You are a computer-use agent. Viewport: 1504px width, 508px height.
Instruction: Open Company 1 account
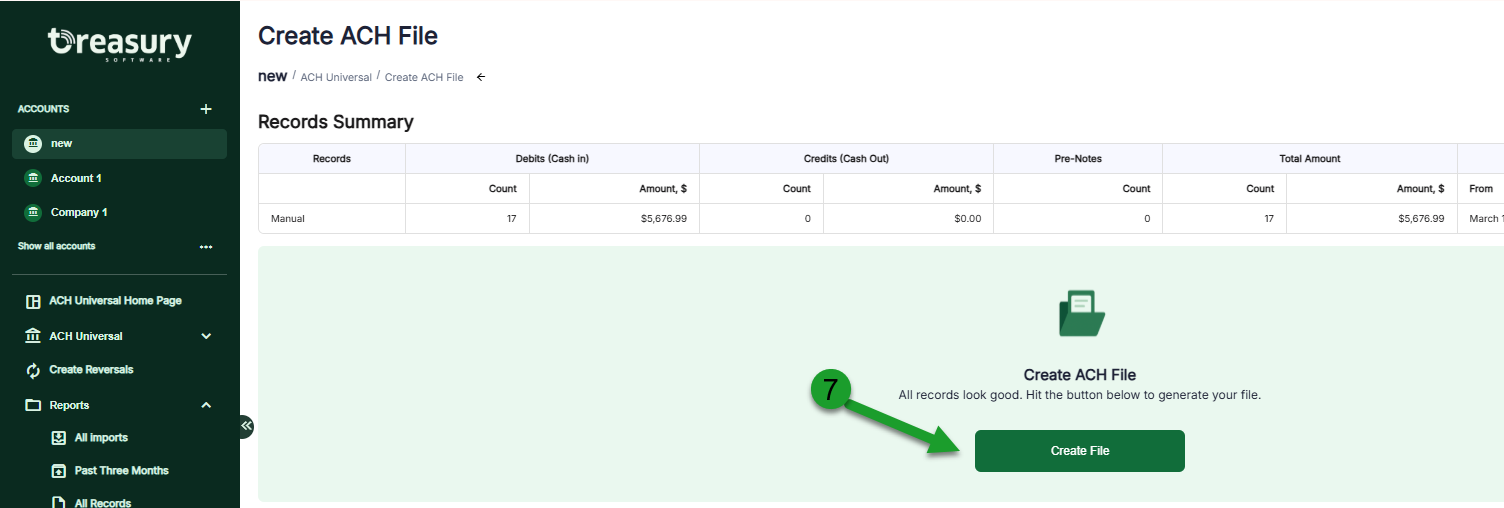point(79,212)
